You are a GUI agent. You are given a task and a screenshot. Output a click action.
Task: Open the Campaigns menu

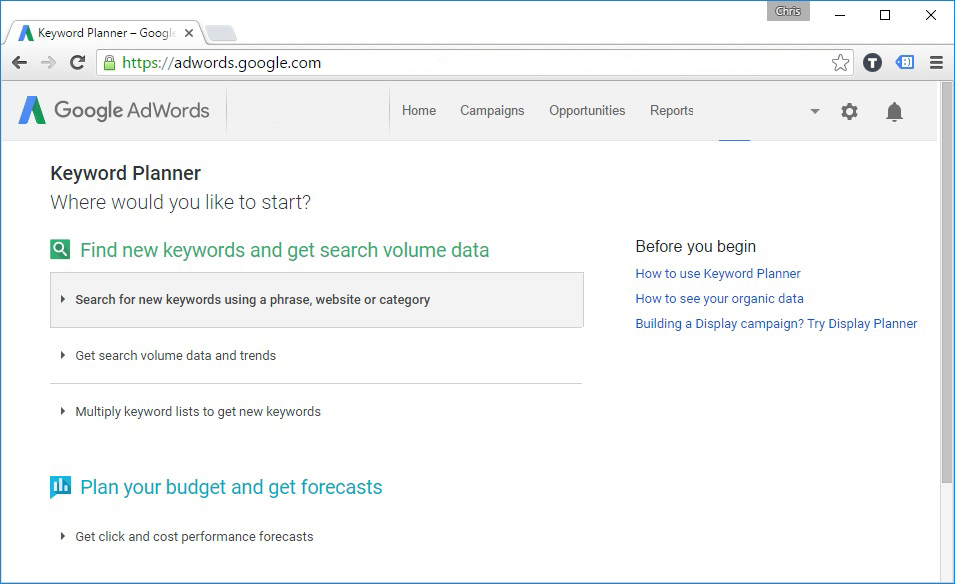[492, 110]
